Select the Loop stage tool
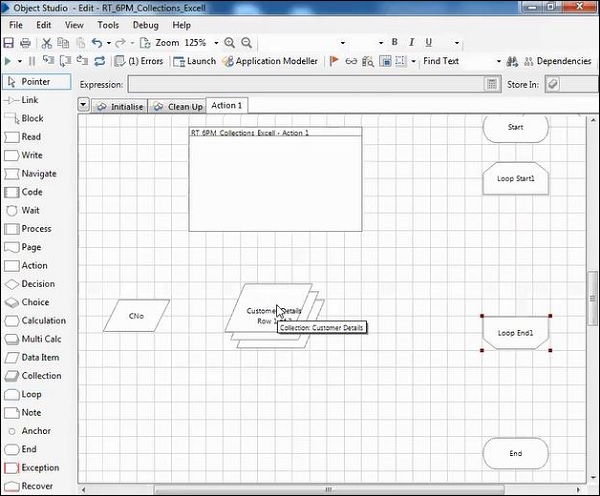Viewport: 600px width, 496px height. click(31, 394)
